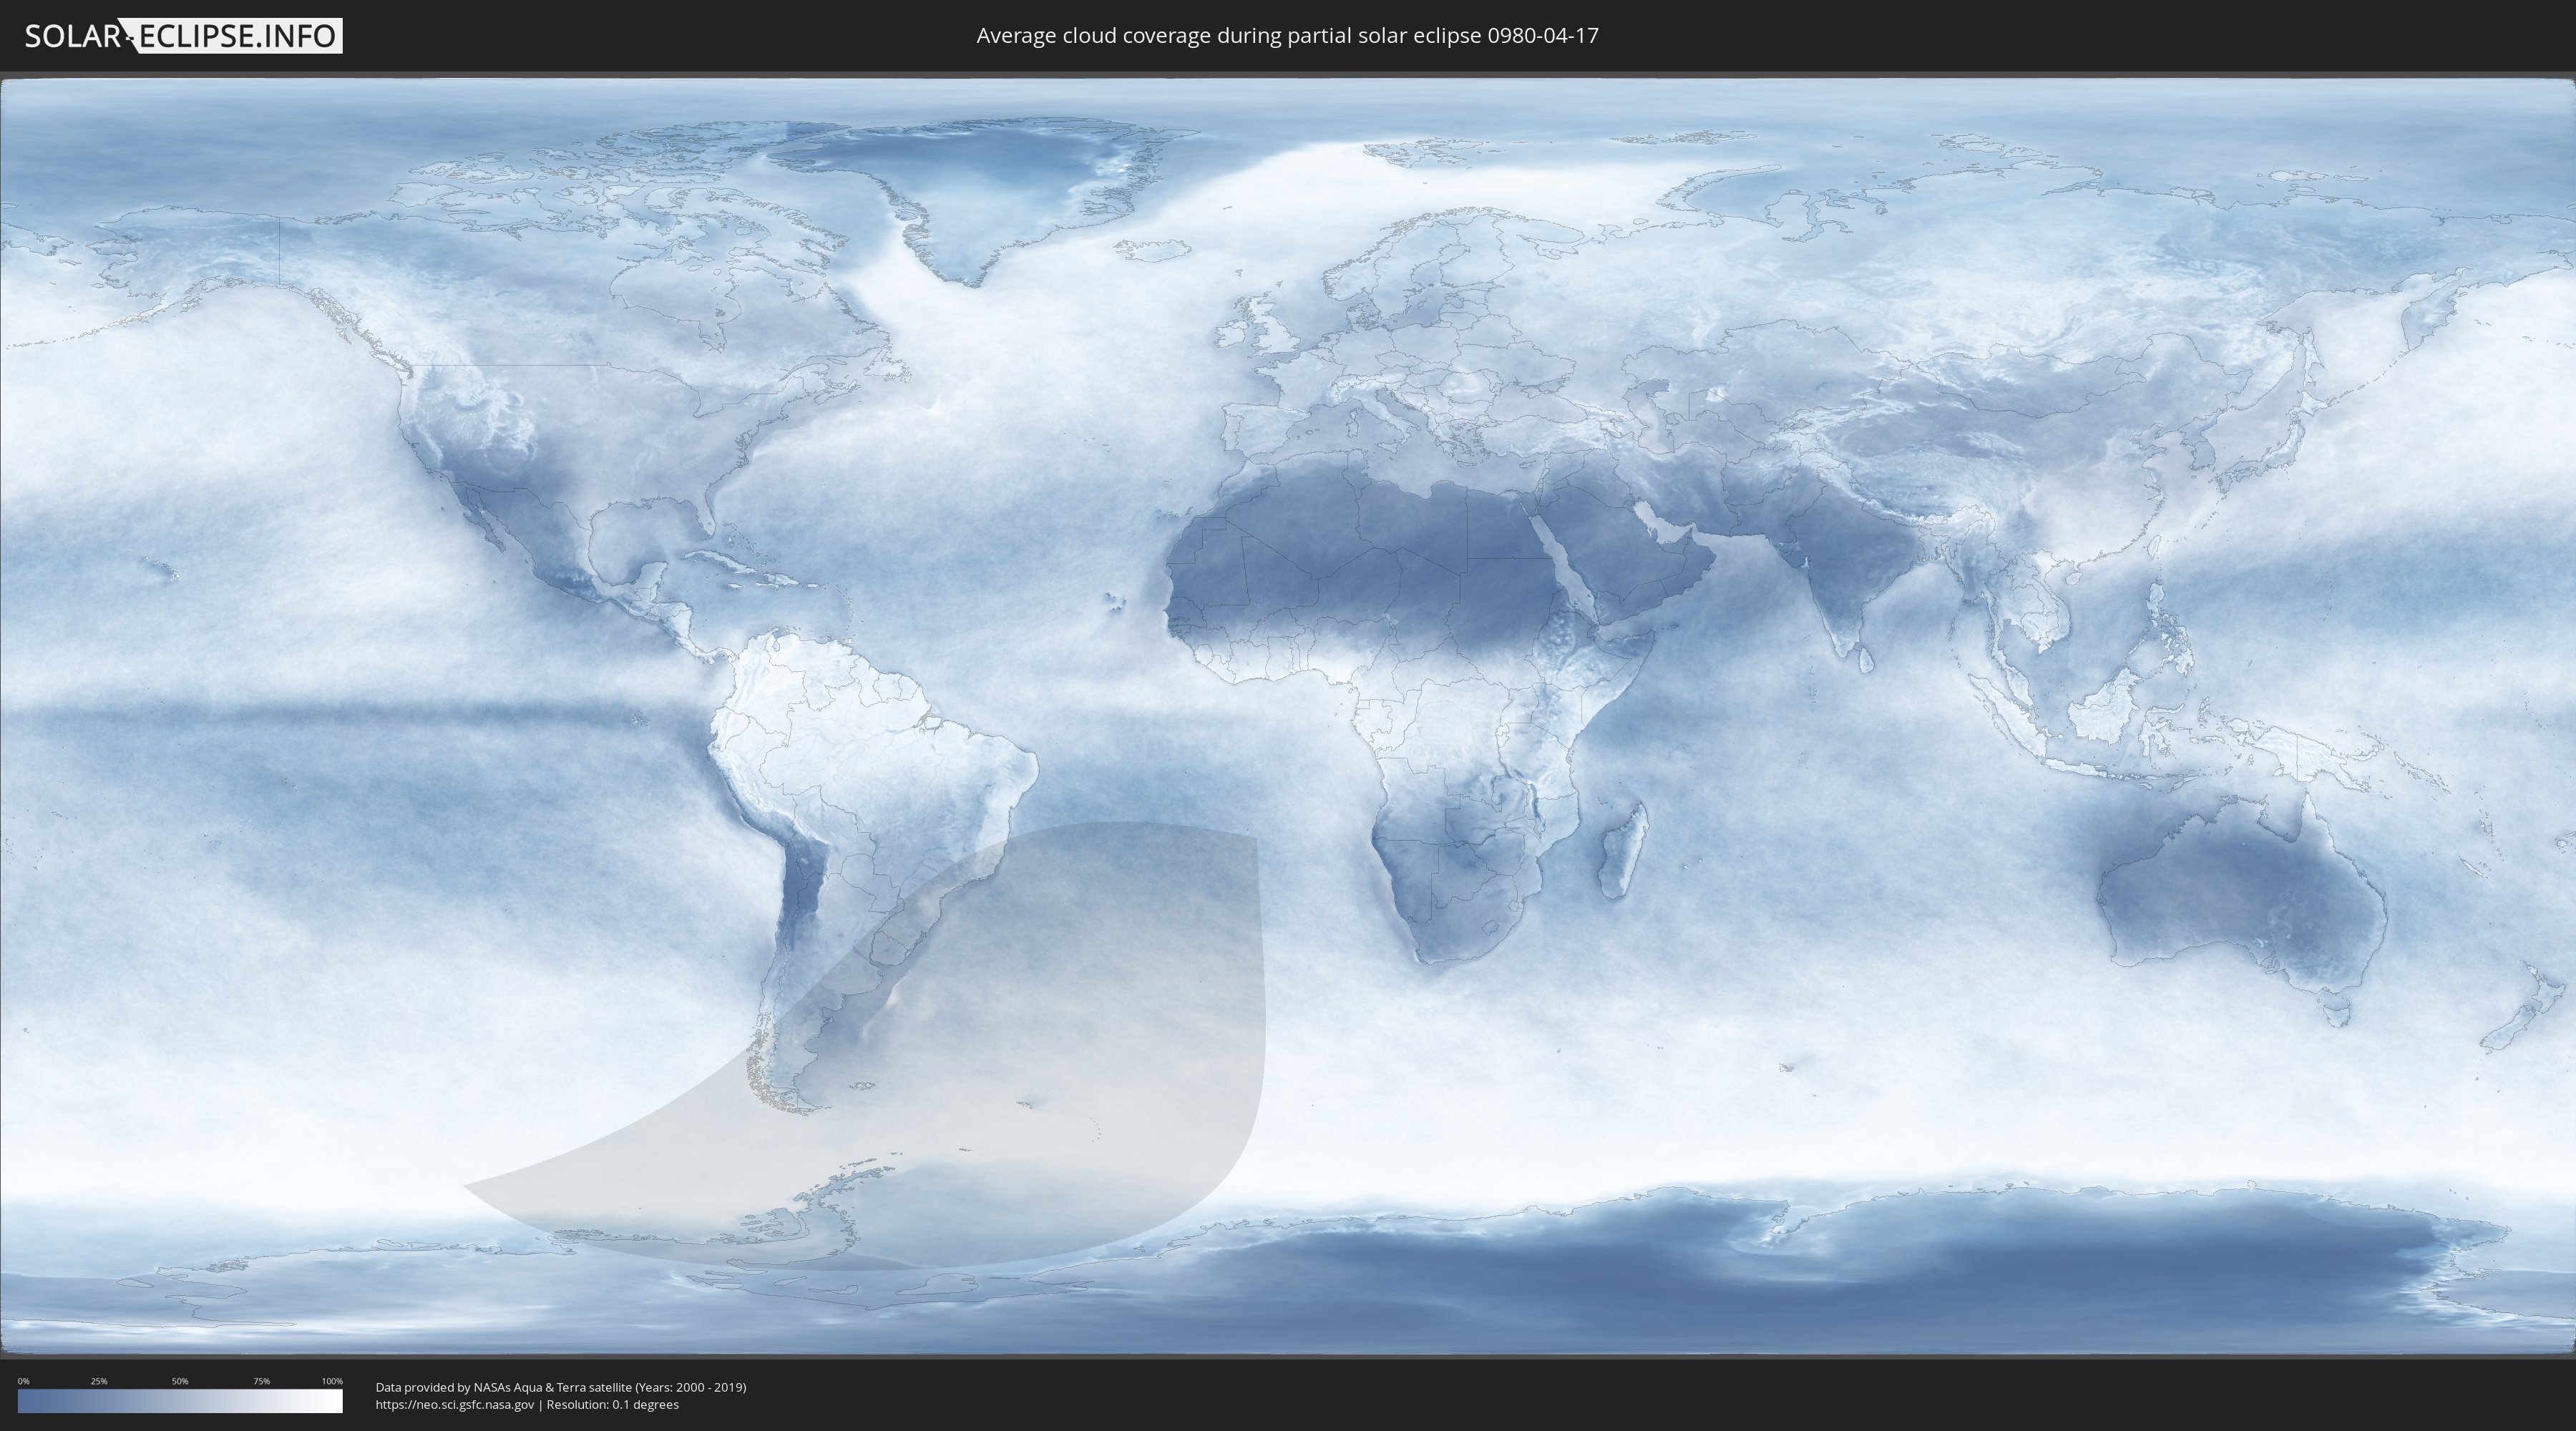Click the 0% legend label
The width and height of the screenshot is (2576, 1431).
(x=23, y=1381)
